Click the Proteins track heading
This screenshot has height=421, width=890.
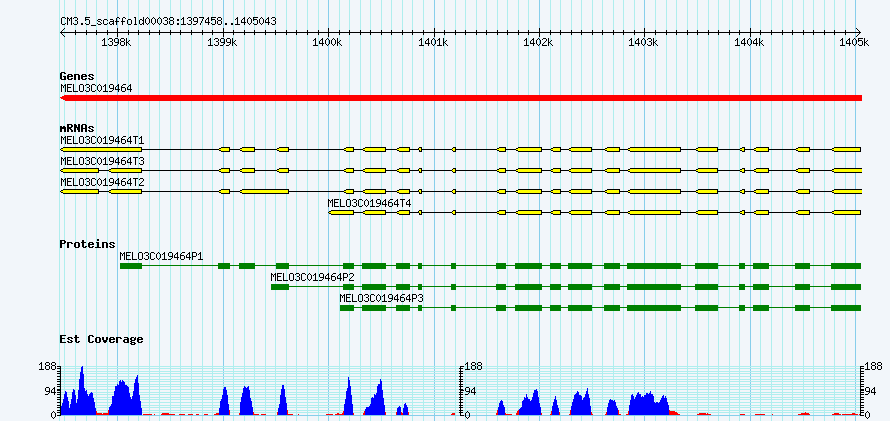tap(87, 244)
